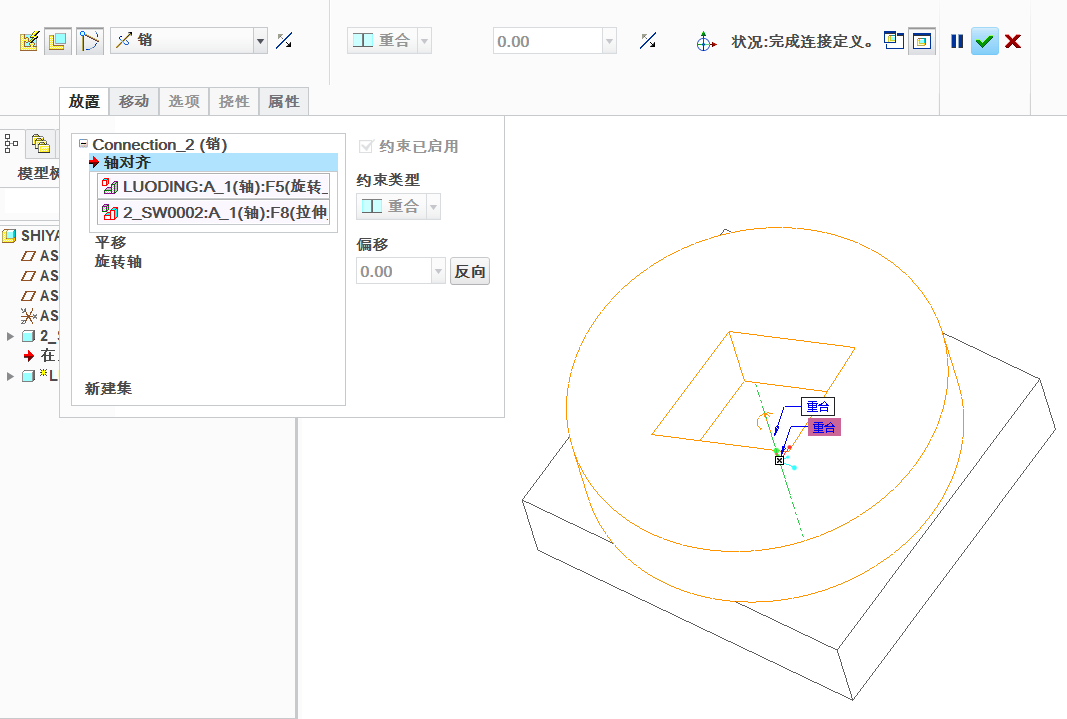Screen dimensions: 1067x719
Task: Pause the placement with pause icon
Action: click(x=957, y=41)
